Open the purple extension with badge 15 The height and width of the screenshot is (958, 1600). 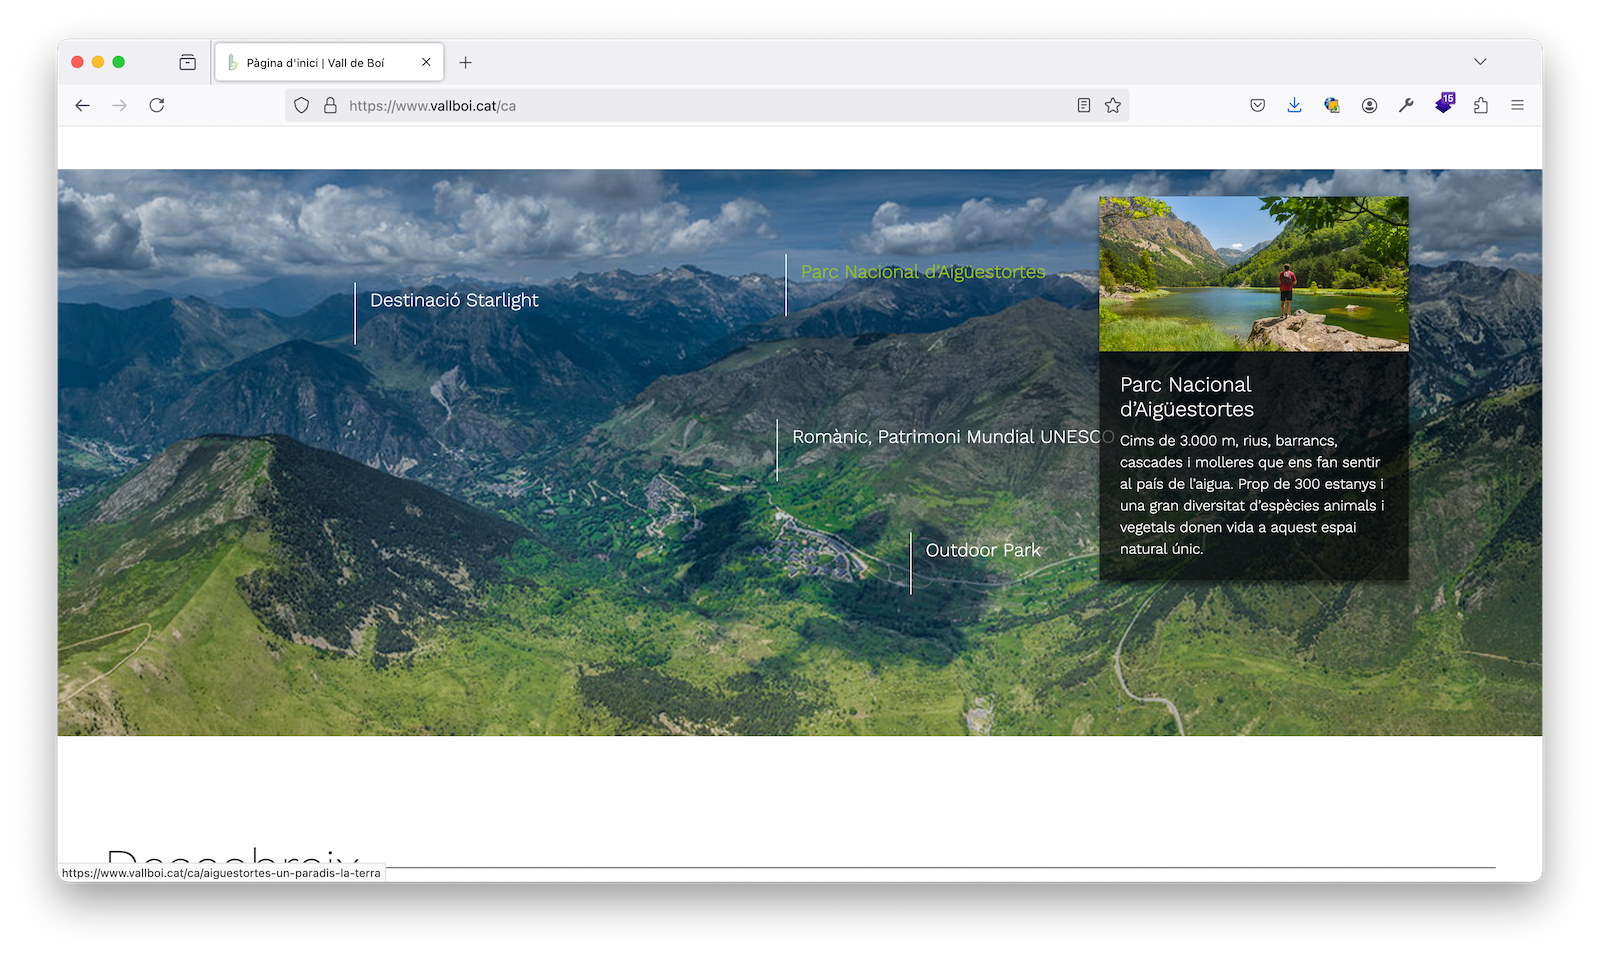1443,104
